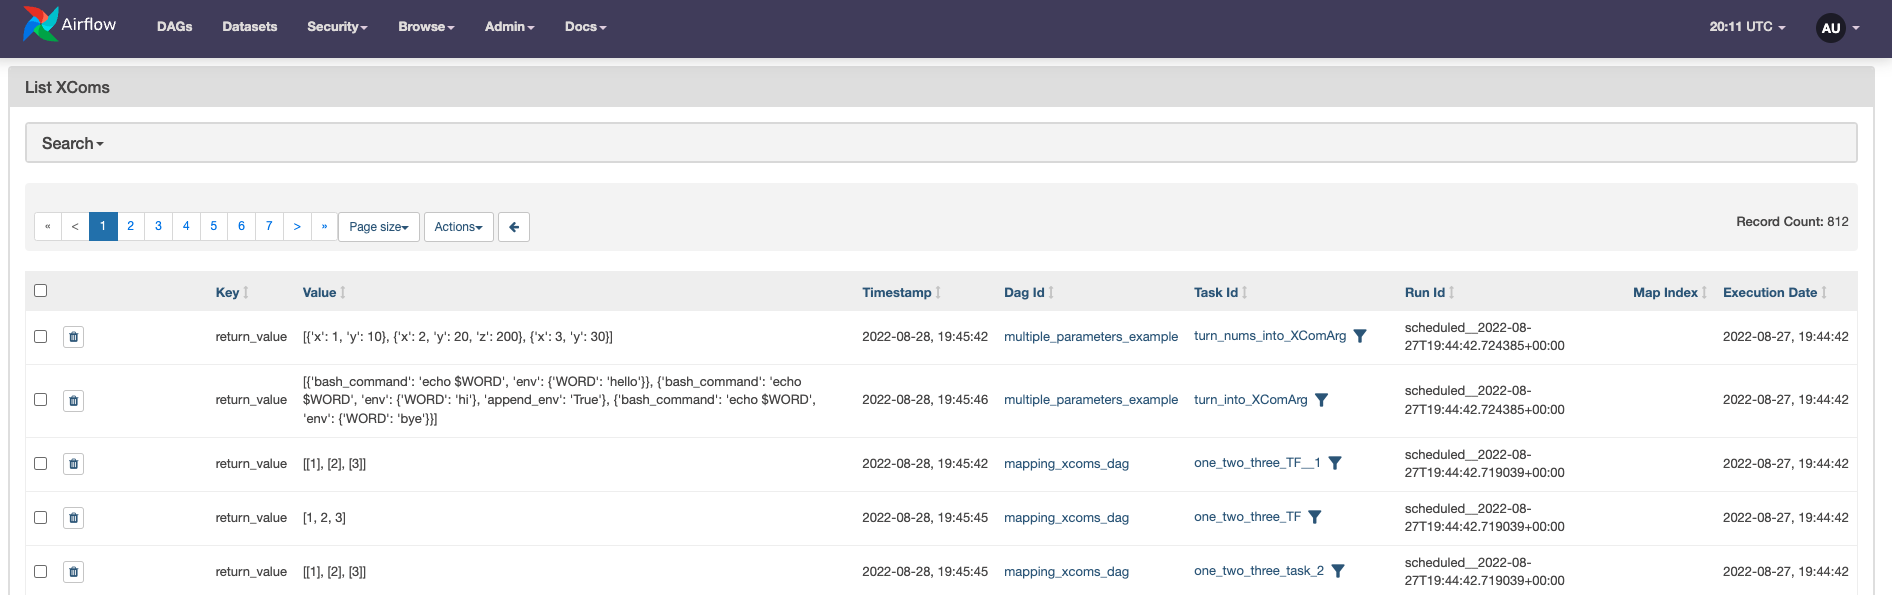Open multiple_parameters_example DAG link in first row

(x=1090, y=337)
